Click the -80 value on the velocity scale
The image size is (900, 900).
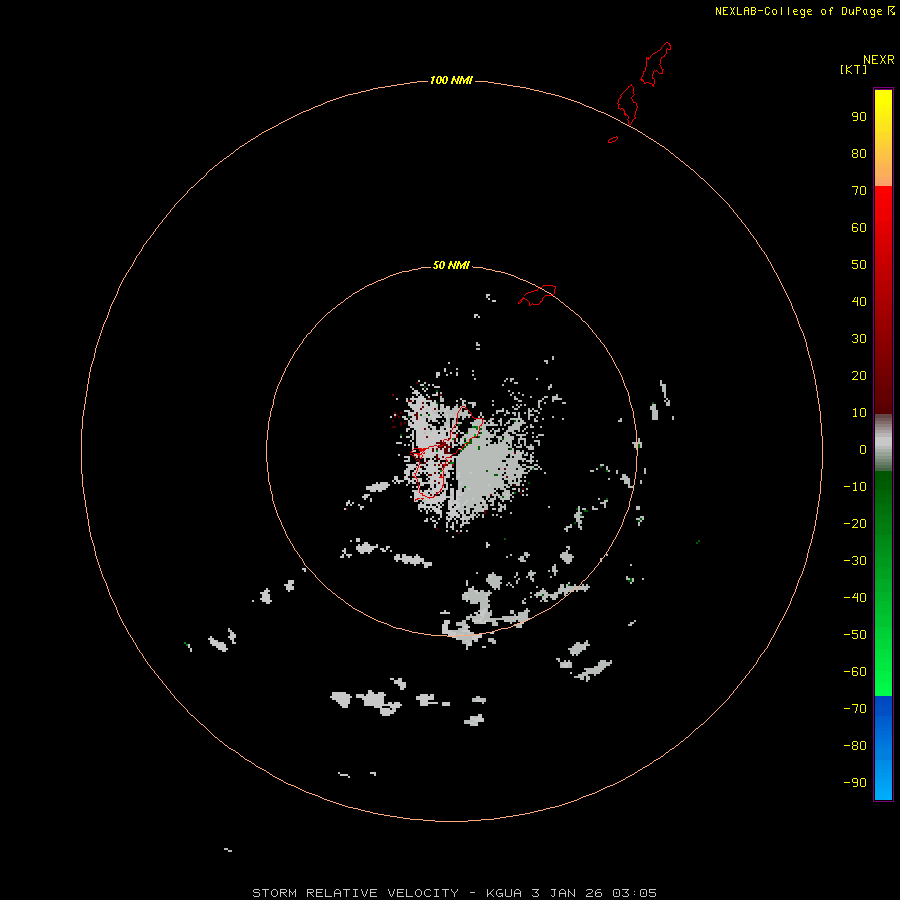[x=855, y=746]
